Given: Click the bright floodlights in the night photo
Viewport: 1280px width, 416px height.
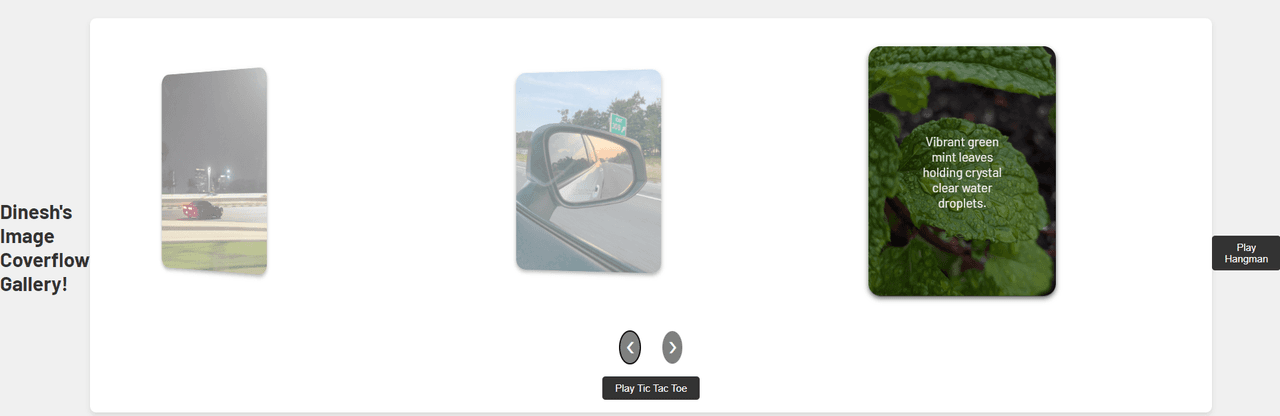Looking at the screenshot, I should (213, 174).
